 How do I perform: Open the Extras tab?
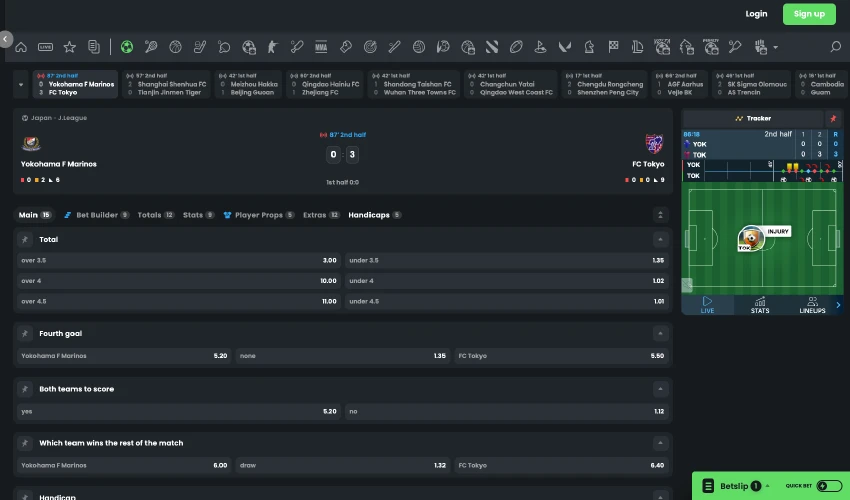(321, 215)
